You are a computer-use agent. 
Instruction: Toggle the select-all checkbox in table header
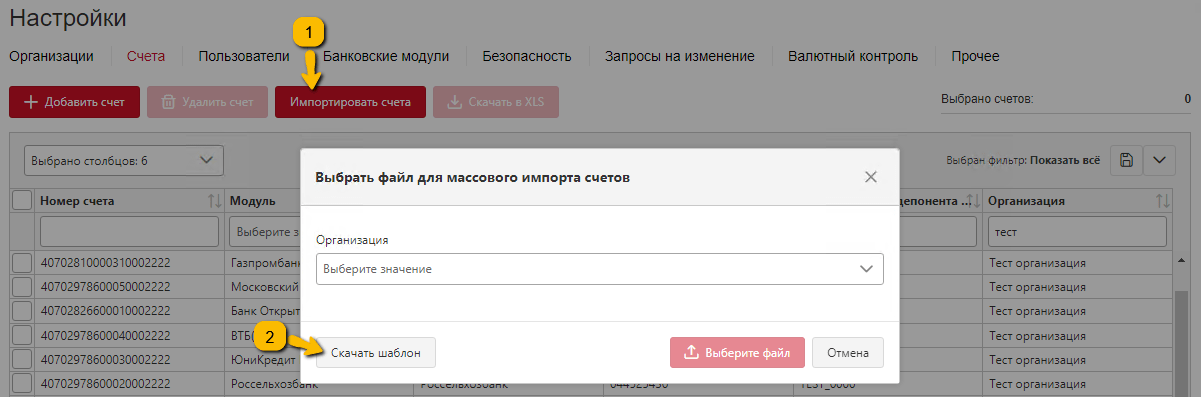pos(22,201)
